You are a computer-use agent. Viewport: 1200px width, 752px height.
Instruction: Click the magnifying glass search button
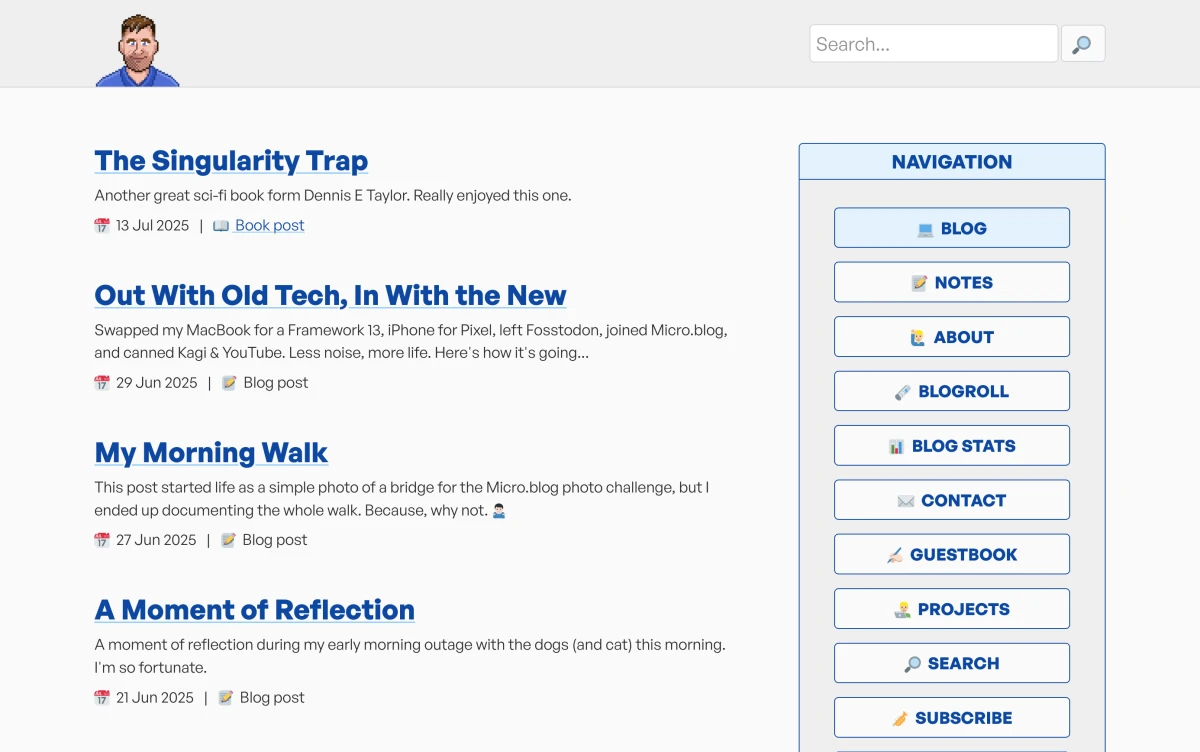pyautogui.click(x=1082, y=44)
